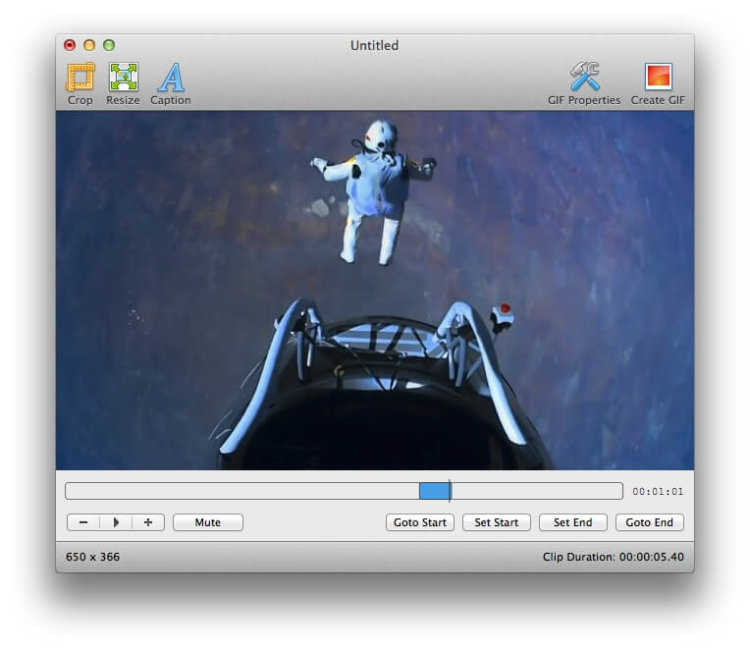The height and width of the screenshot is (650, 750).
Task: Step back with the minus button
Action: [83, 522]
